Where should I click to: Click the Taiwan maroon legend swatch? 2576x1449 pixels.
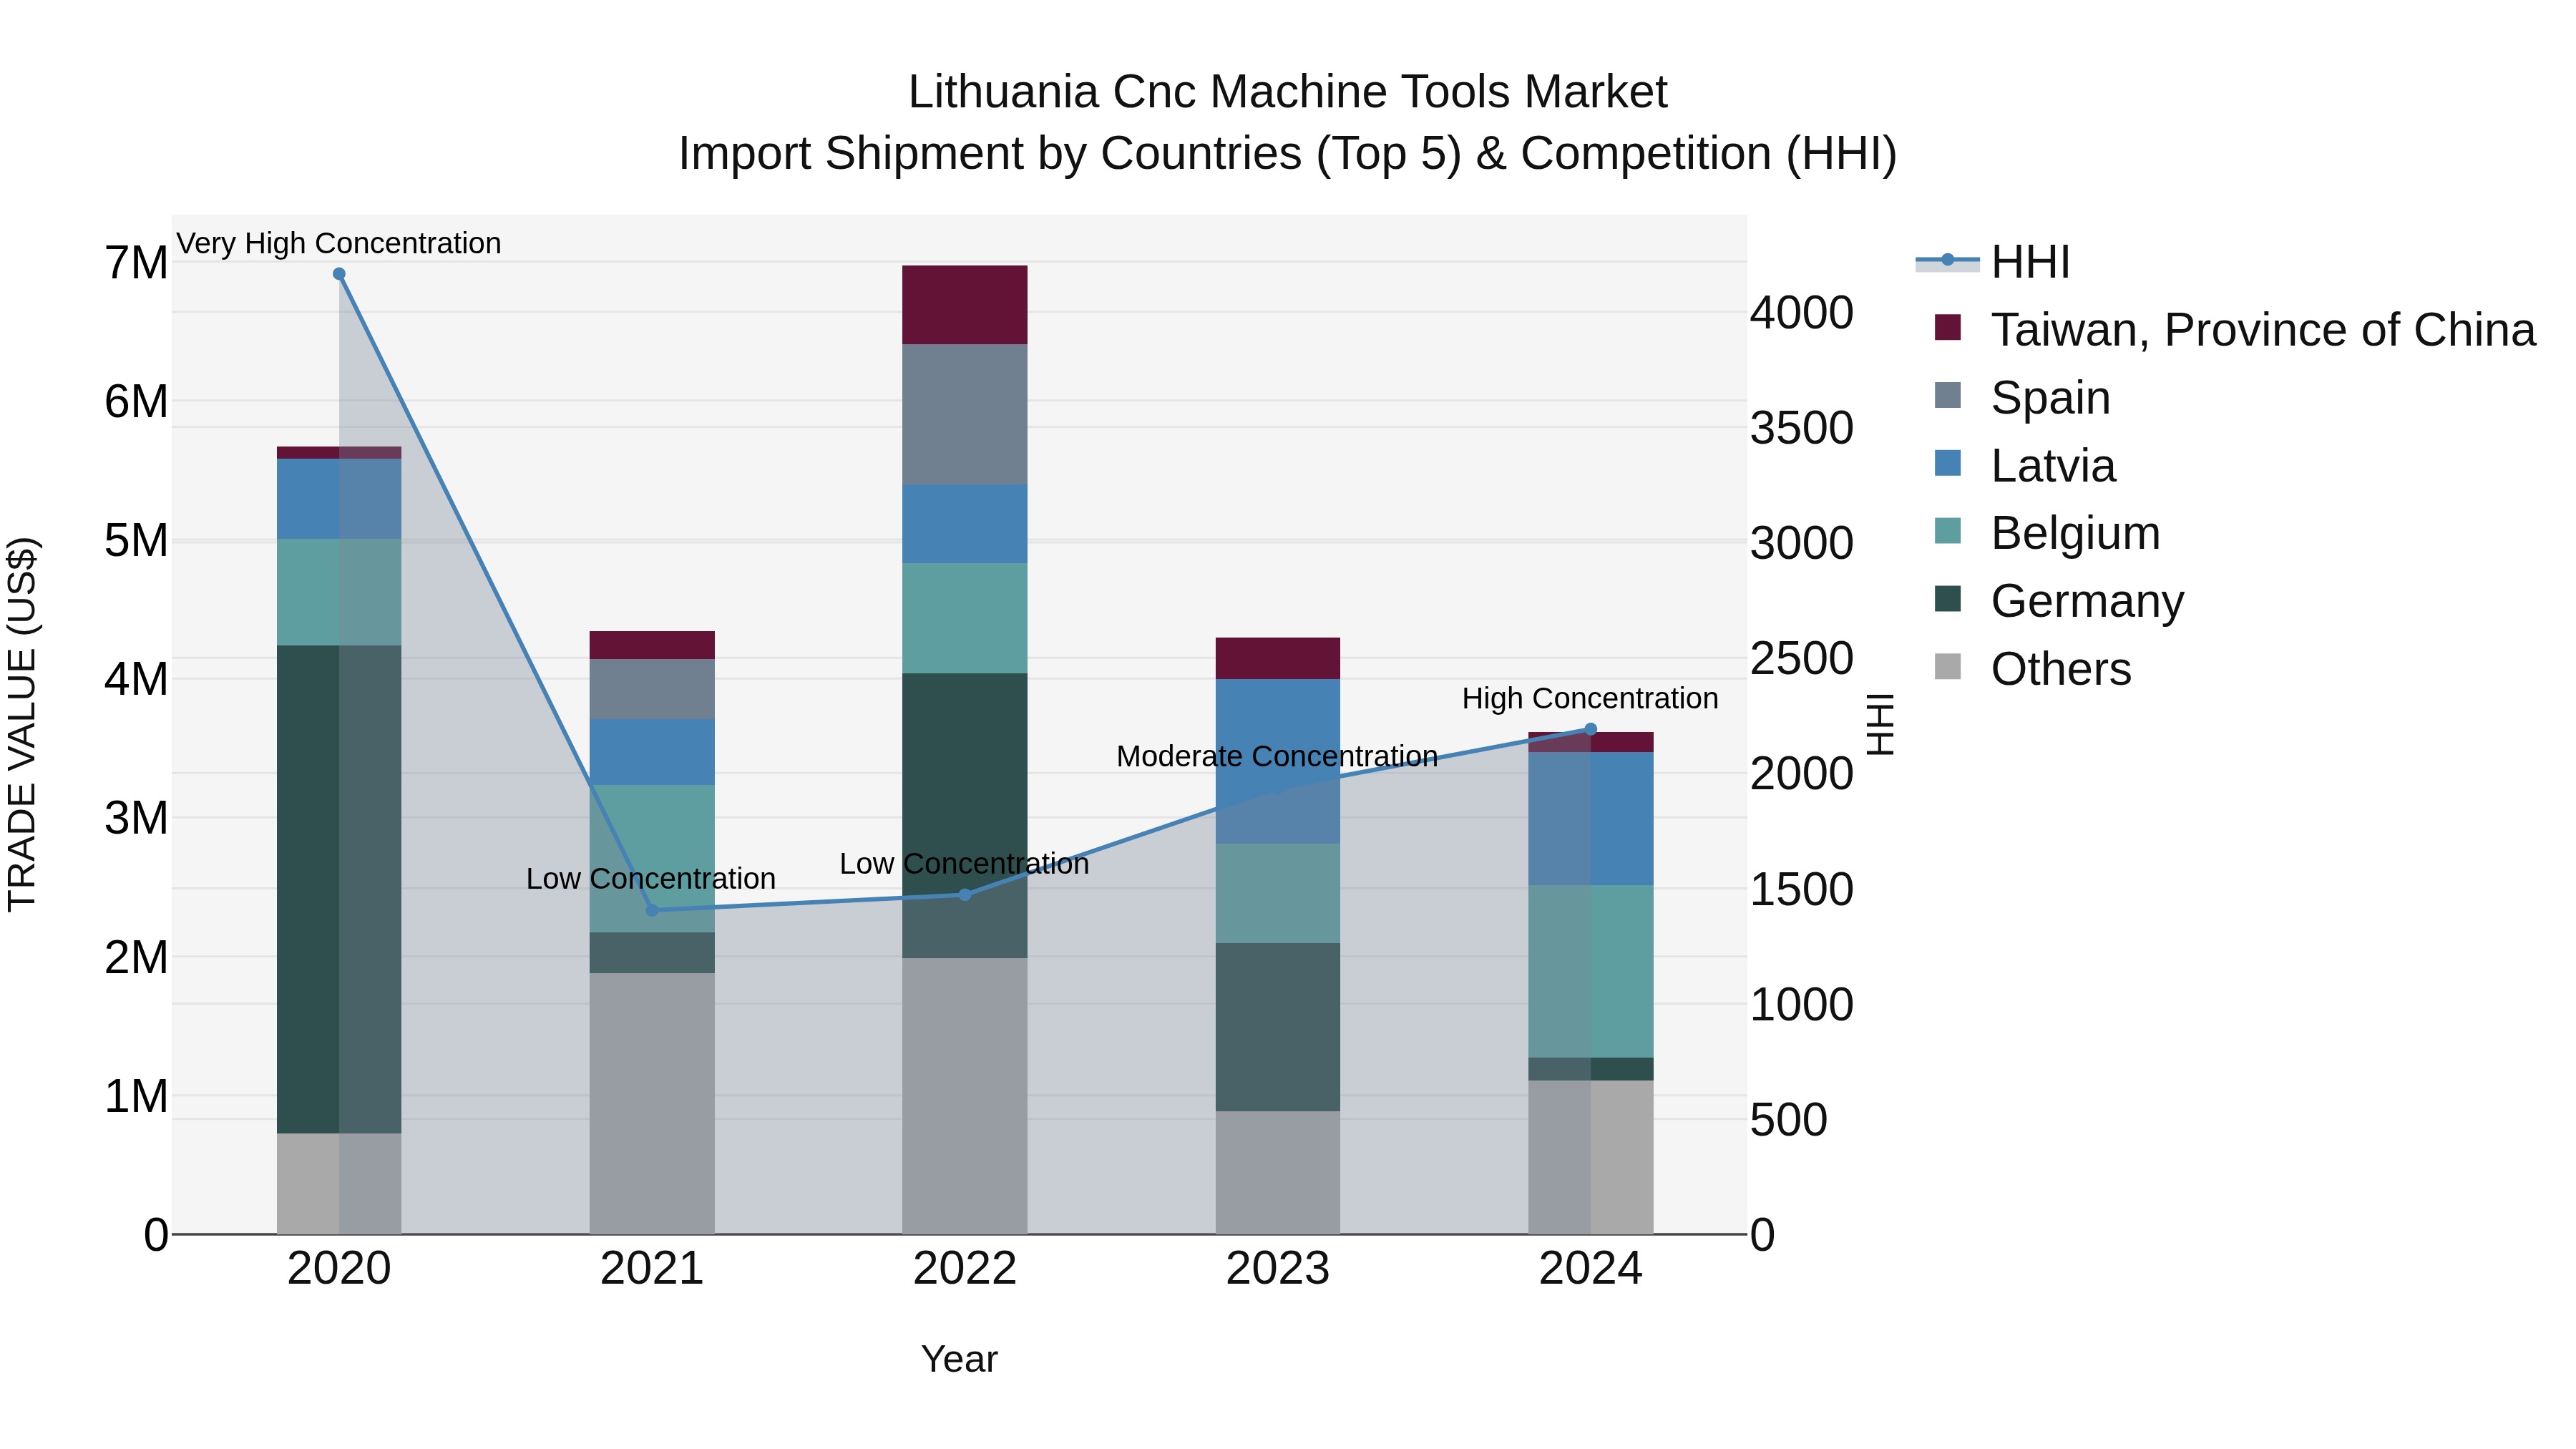point(1948,327)
